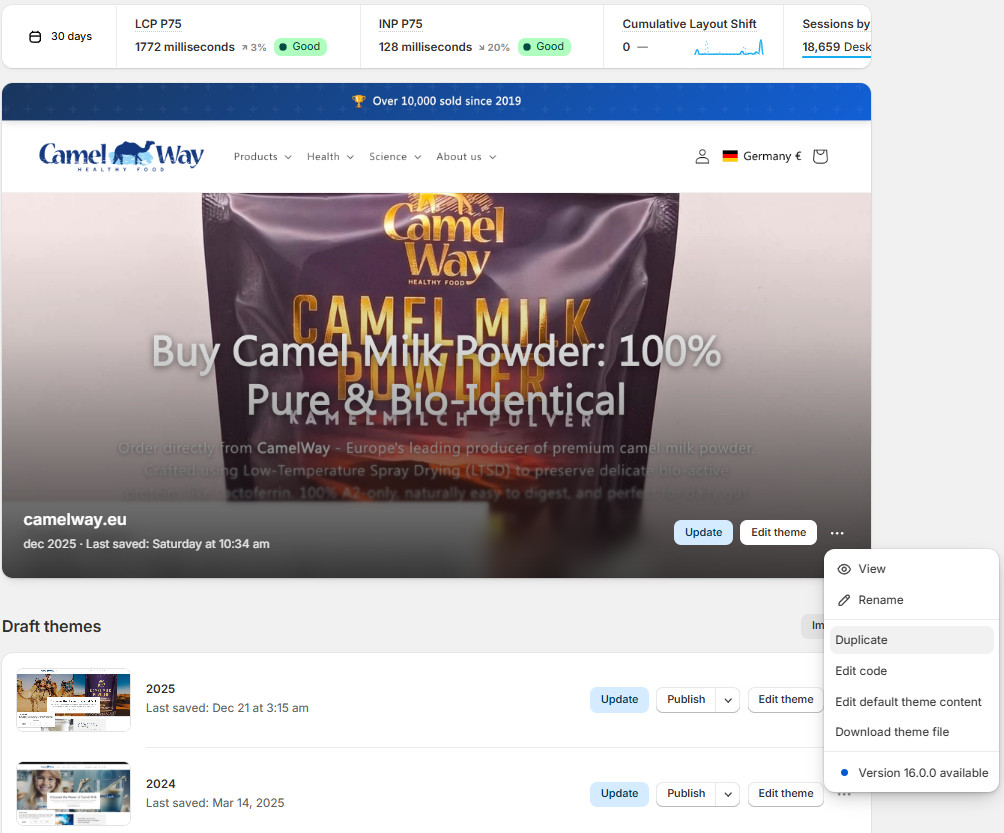
Task: Select Rename from the theme menu
Action: (911, 600)
